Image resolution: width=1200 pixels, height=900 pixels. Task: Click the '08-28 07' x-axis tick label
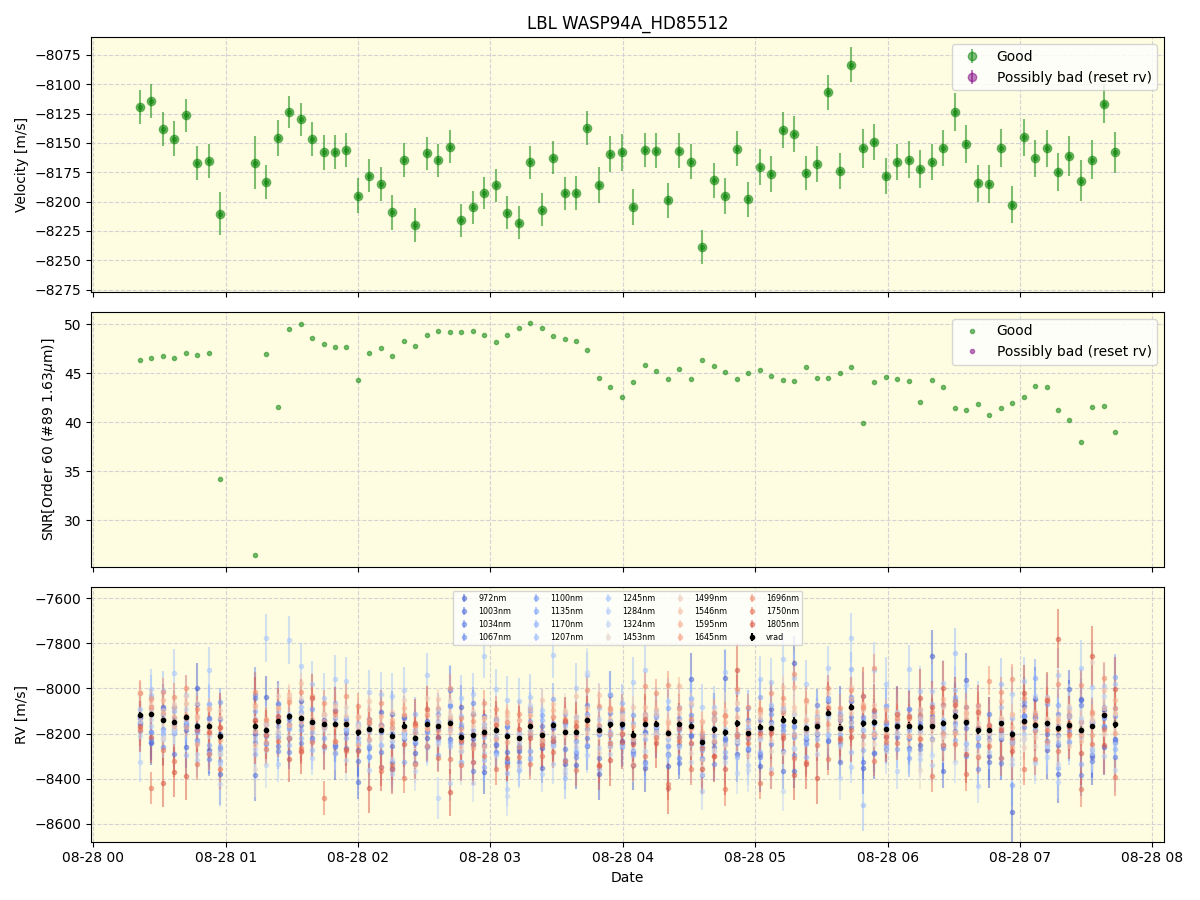point(1020,857)
